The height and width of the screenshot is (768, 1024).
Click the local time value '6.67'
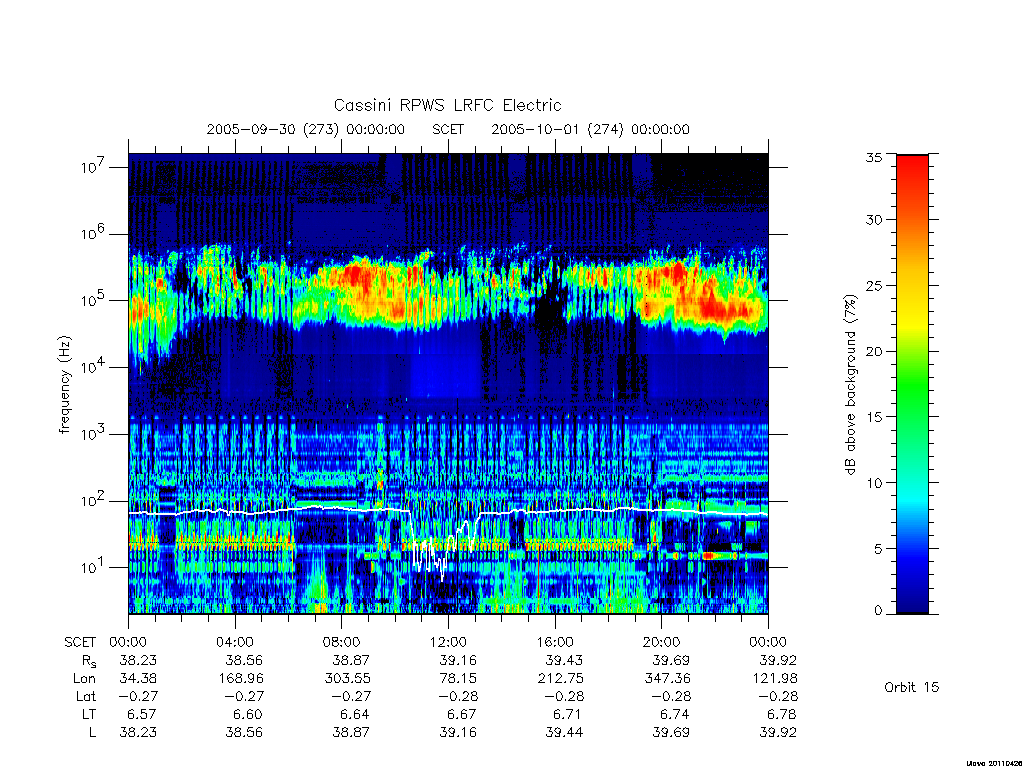point(462,714)
